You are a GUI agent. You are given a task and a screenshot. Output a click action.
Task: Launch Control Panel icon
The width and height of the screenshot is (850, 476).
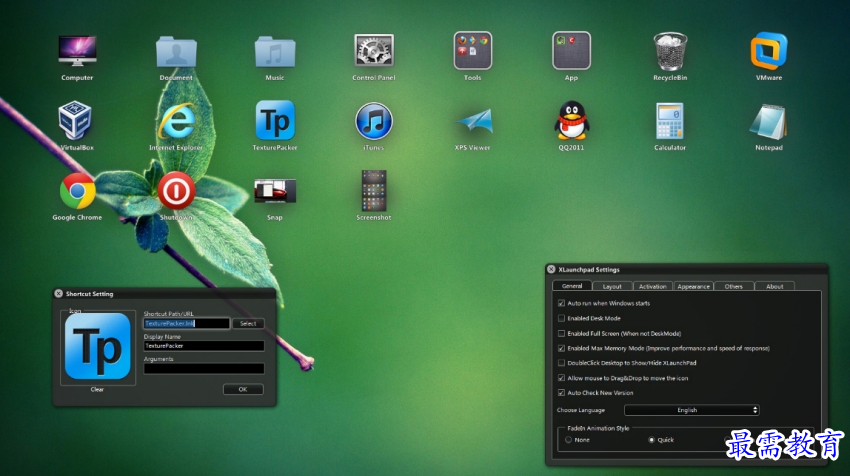[374, 51]
